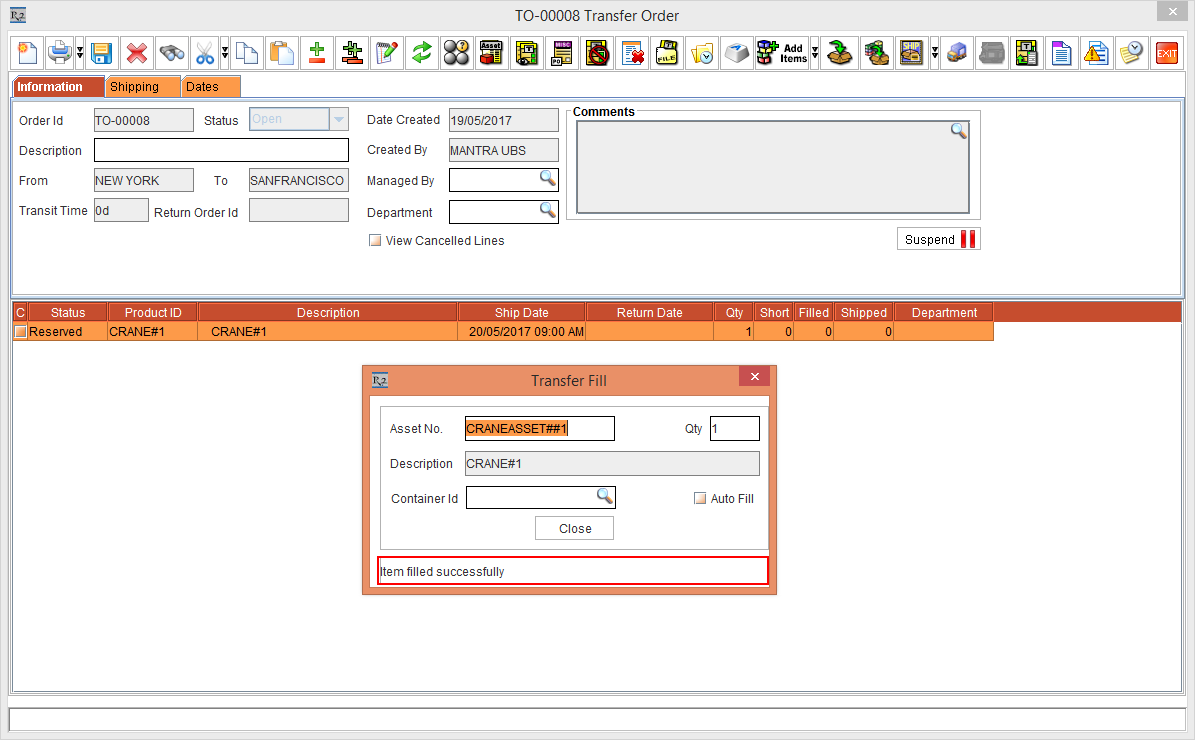Viewport: 1195px width, 740px height.
Task: Open the Container Id lookup
Action: [x=605, y=496]
